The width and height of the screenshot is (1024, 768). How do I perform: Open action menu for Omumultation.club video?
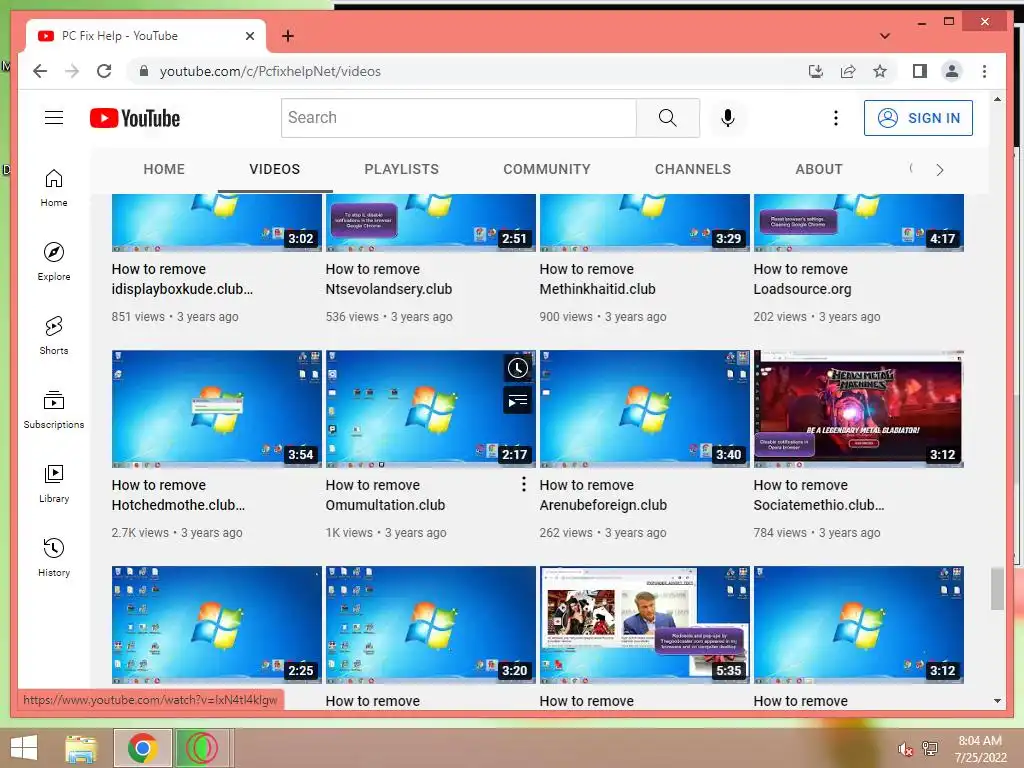523,484
